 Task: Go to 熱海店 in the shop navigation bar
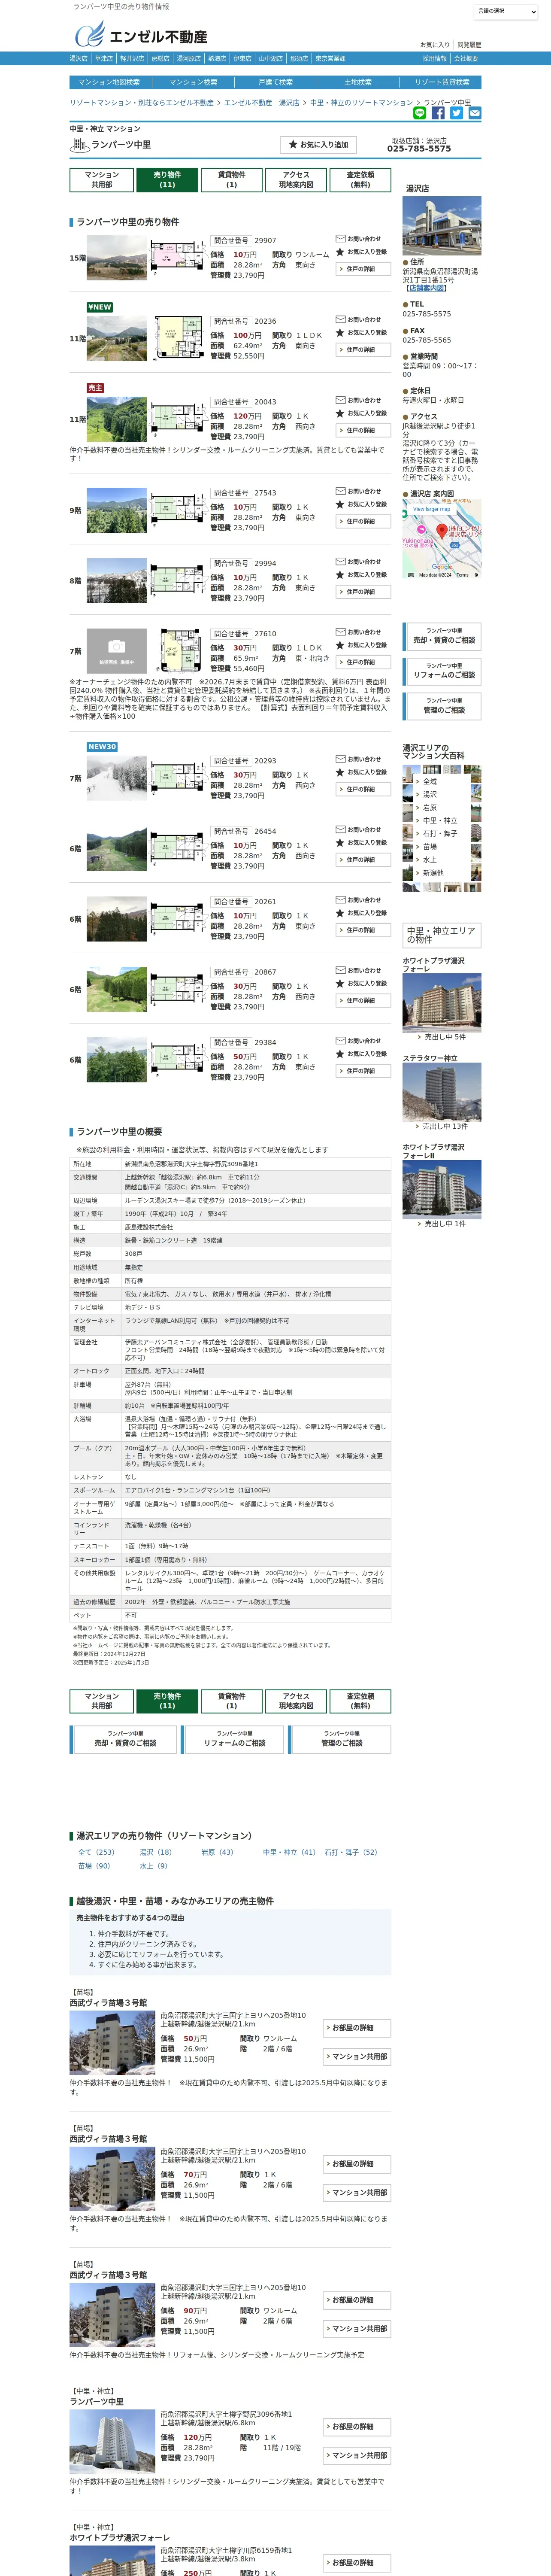tap(217, 59)
